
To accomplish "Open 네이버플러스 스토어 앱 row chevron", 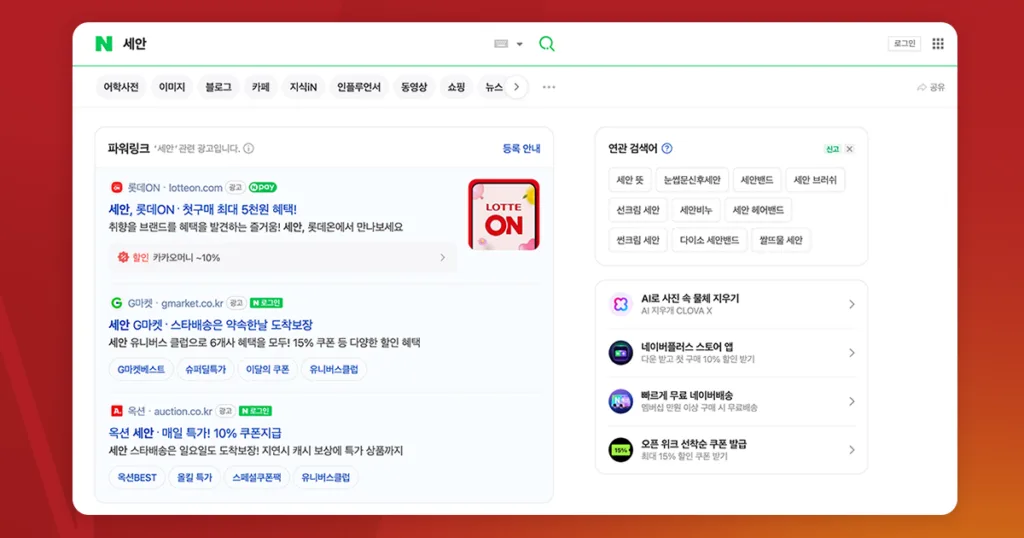I will (852, 353).
